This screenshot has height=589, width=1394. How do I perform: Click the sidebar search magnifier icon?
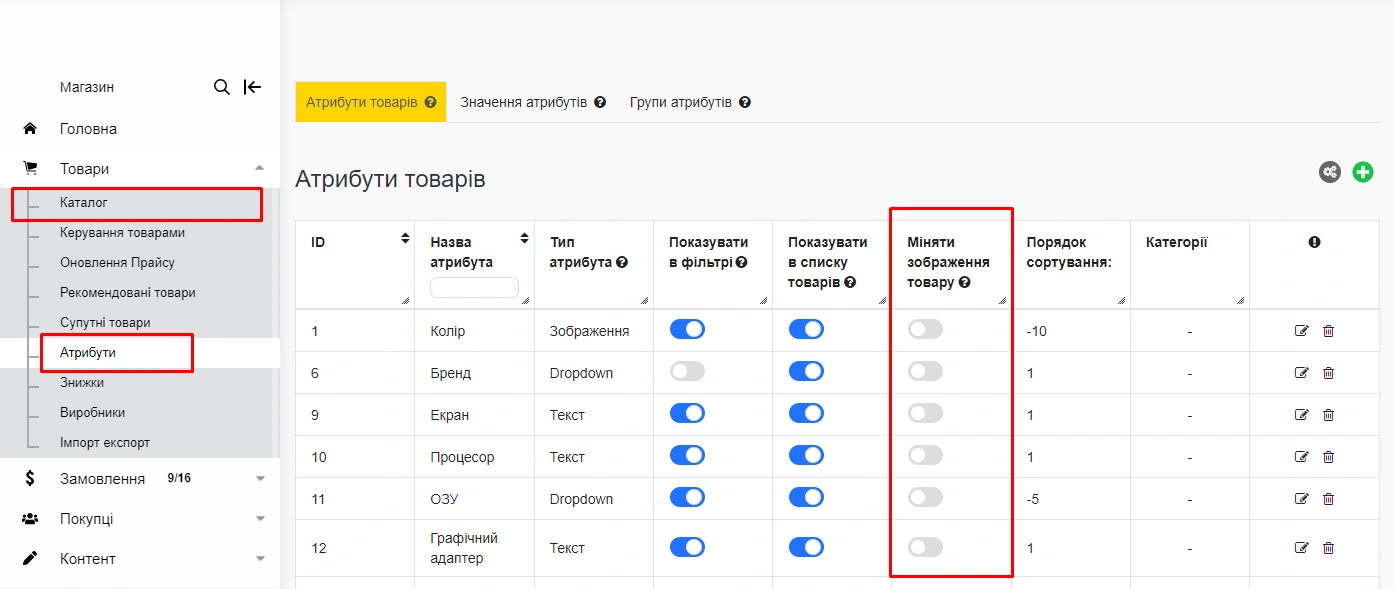point(222,87)
